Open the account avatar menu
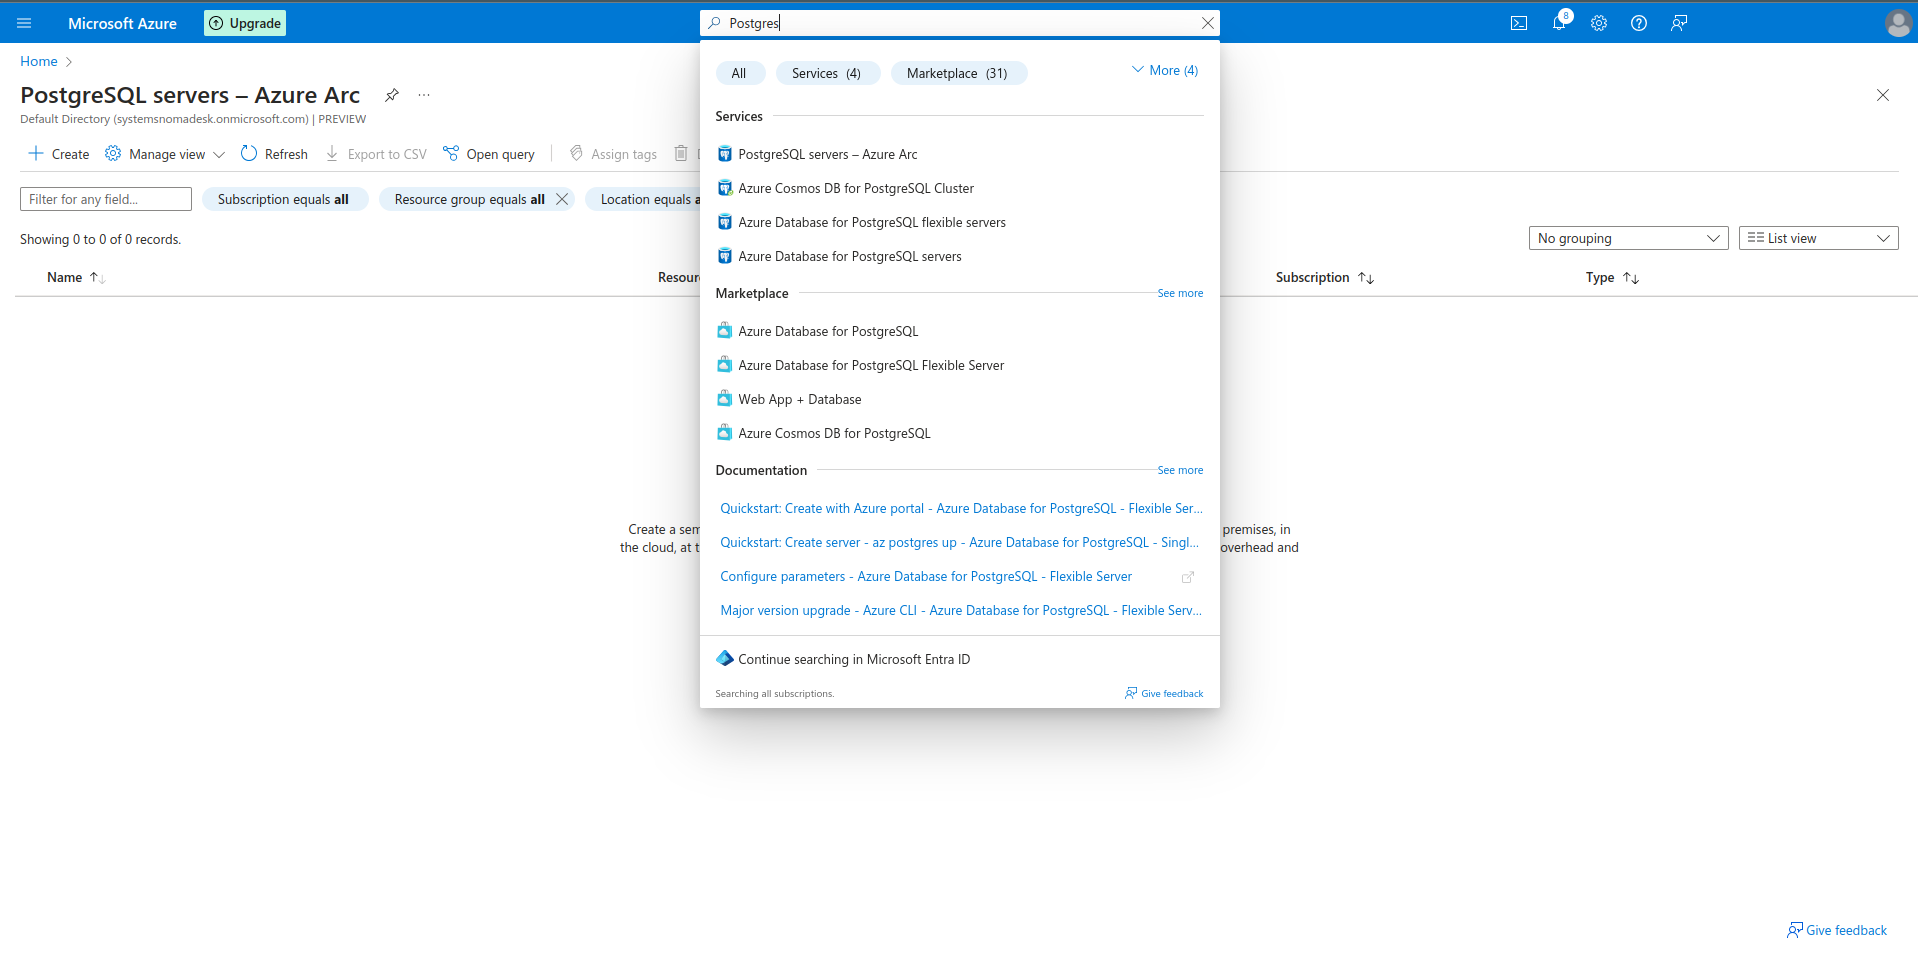1918x958 pixels. click(x=1898, y=23)
